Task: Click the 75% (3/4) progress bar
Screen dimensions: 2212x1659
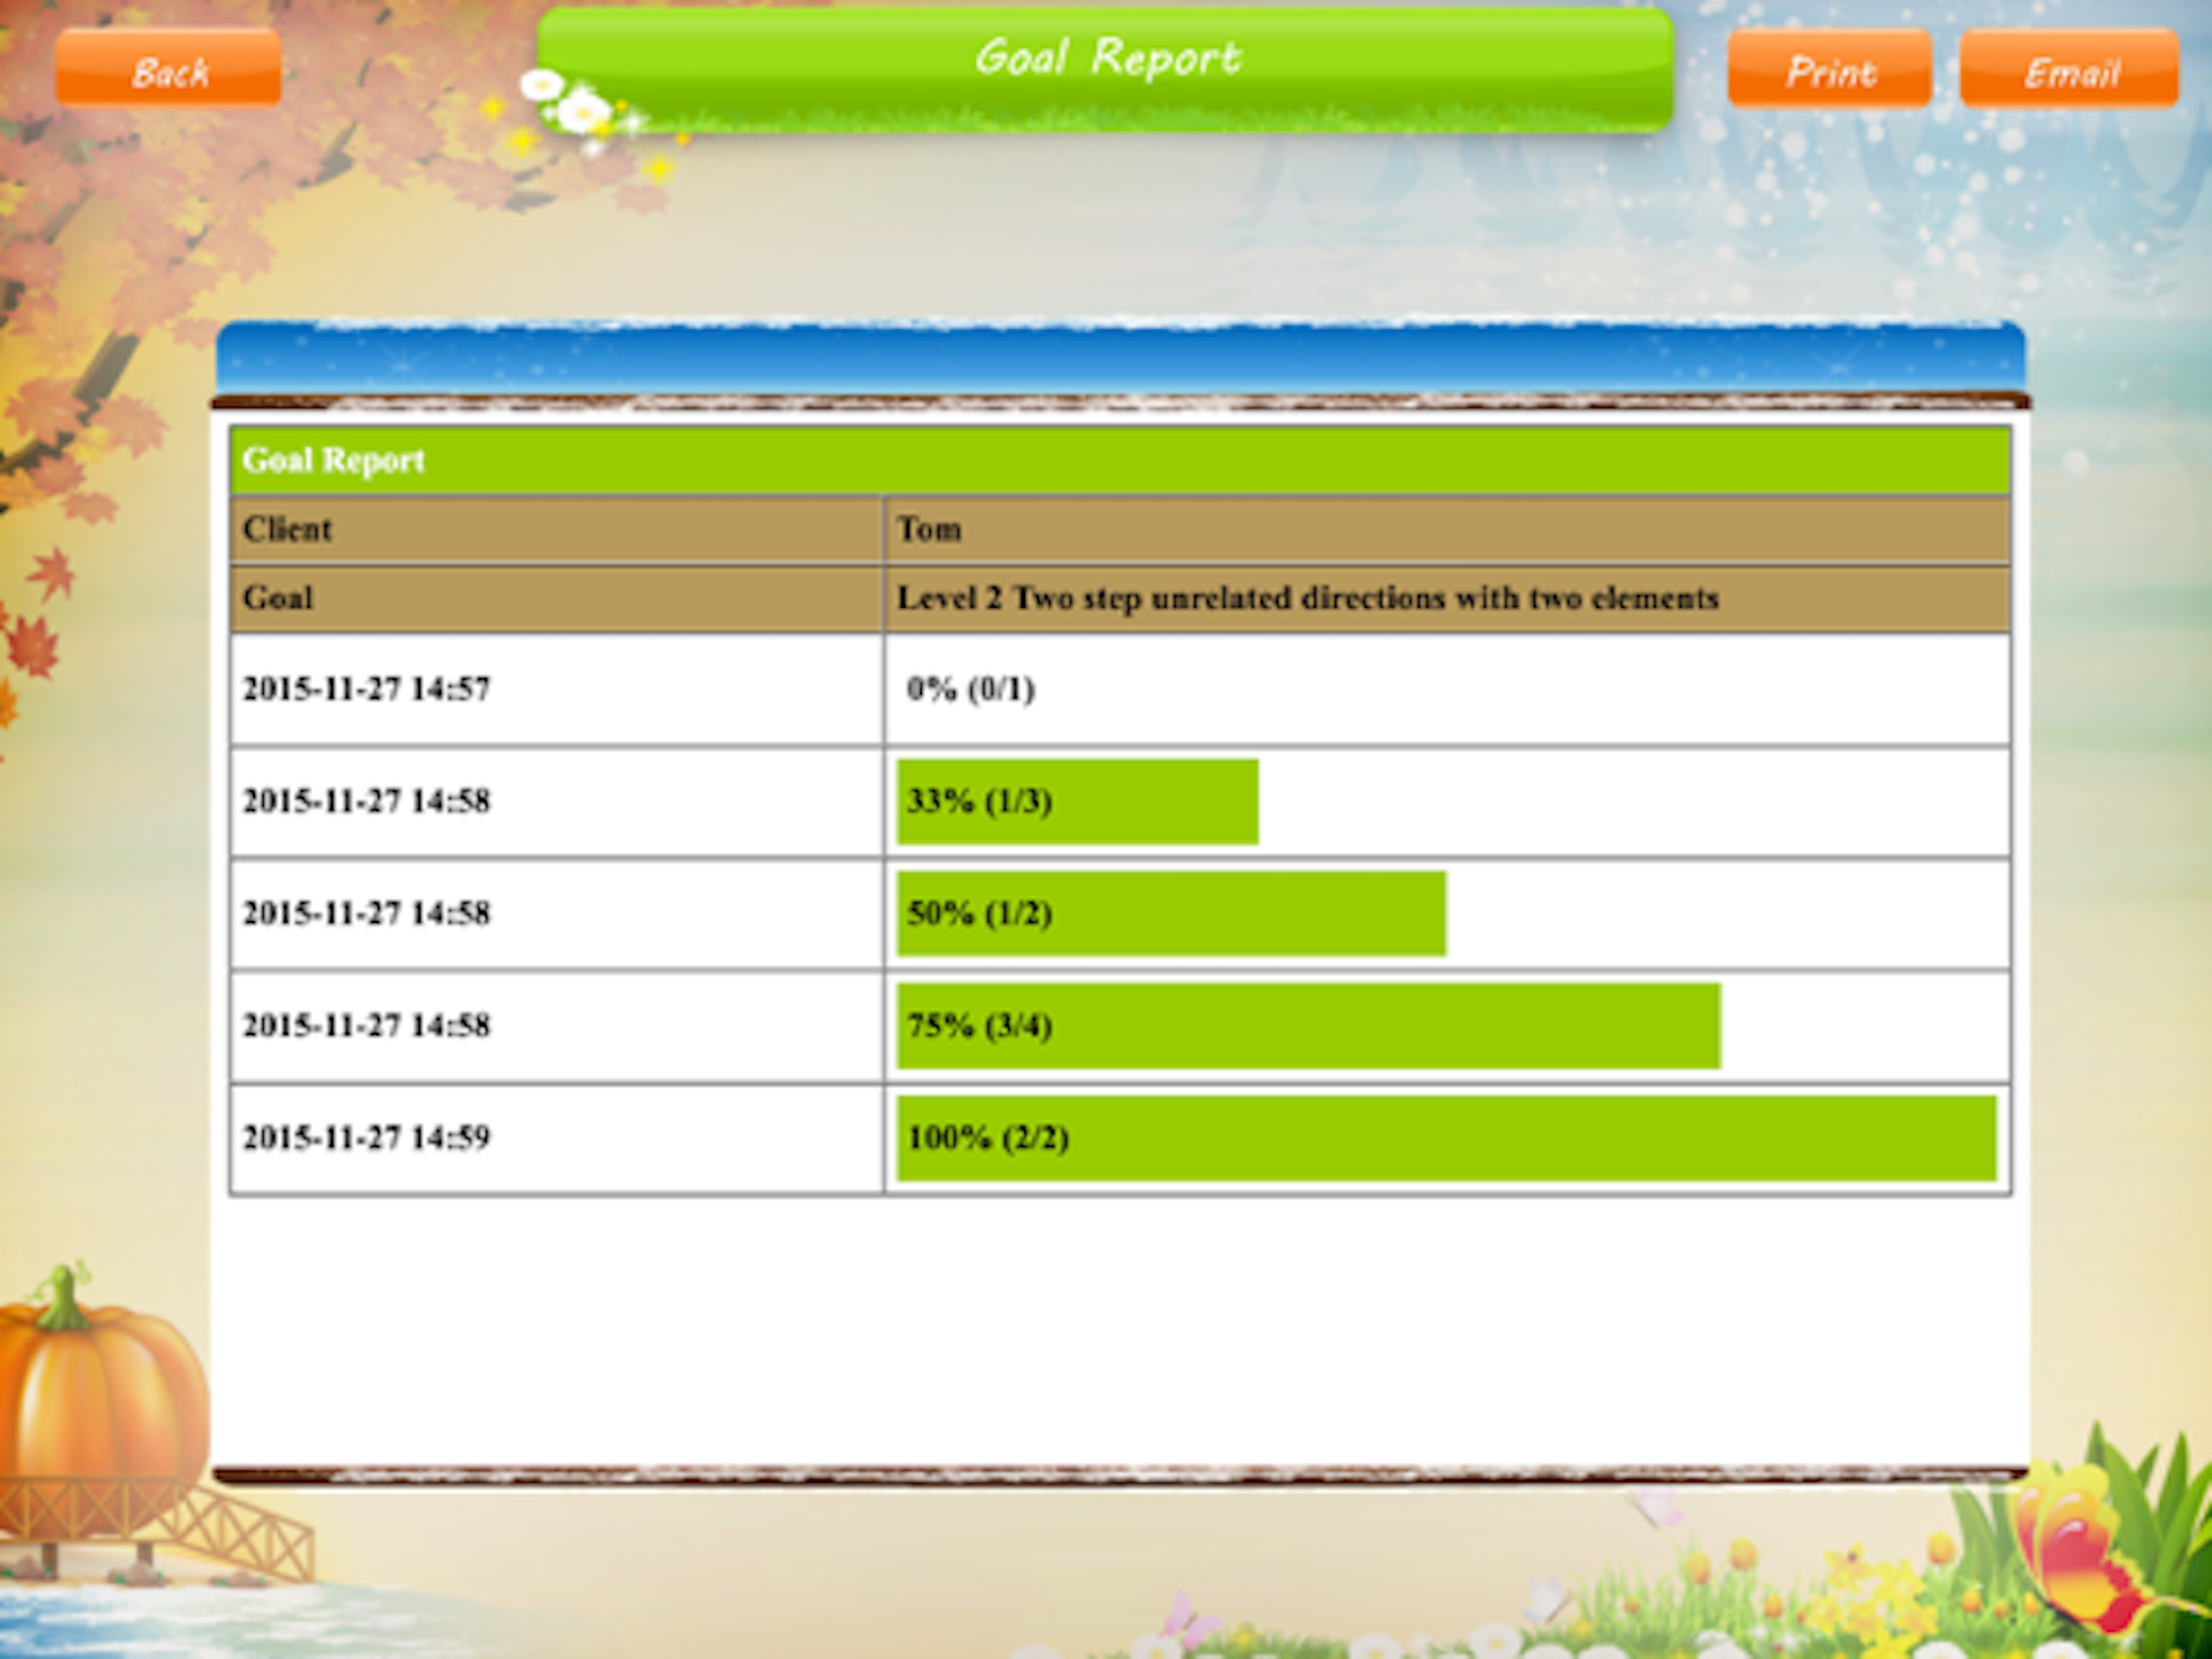Action: (x=1308, y=1026)
